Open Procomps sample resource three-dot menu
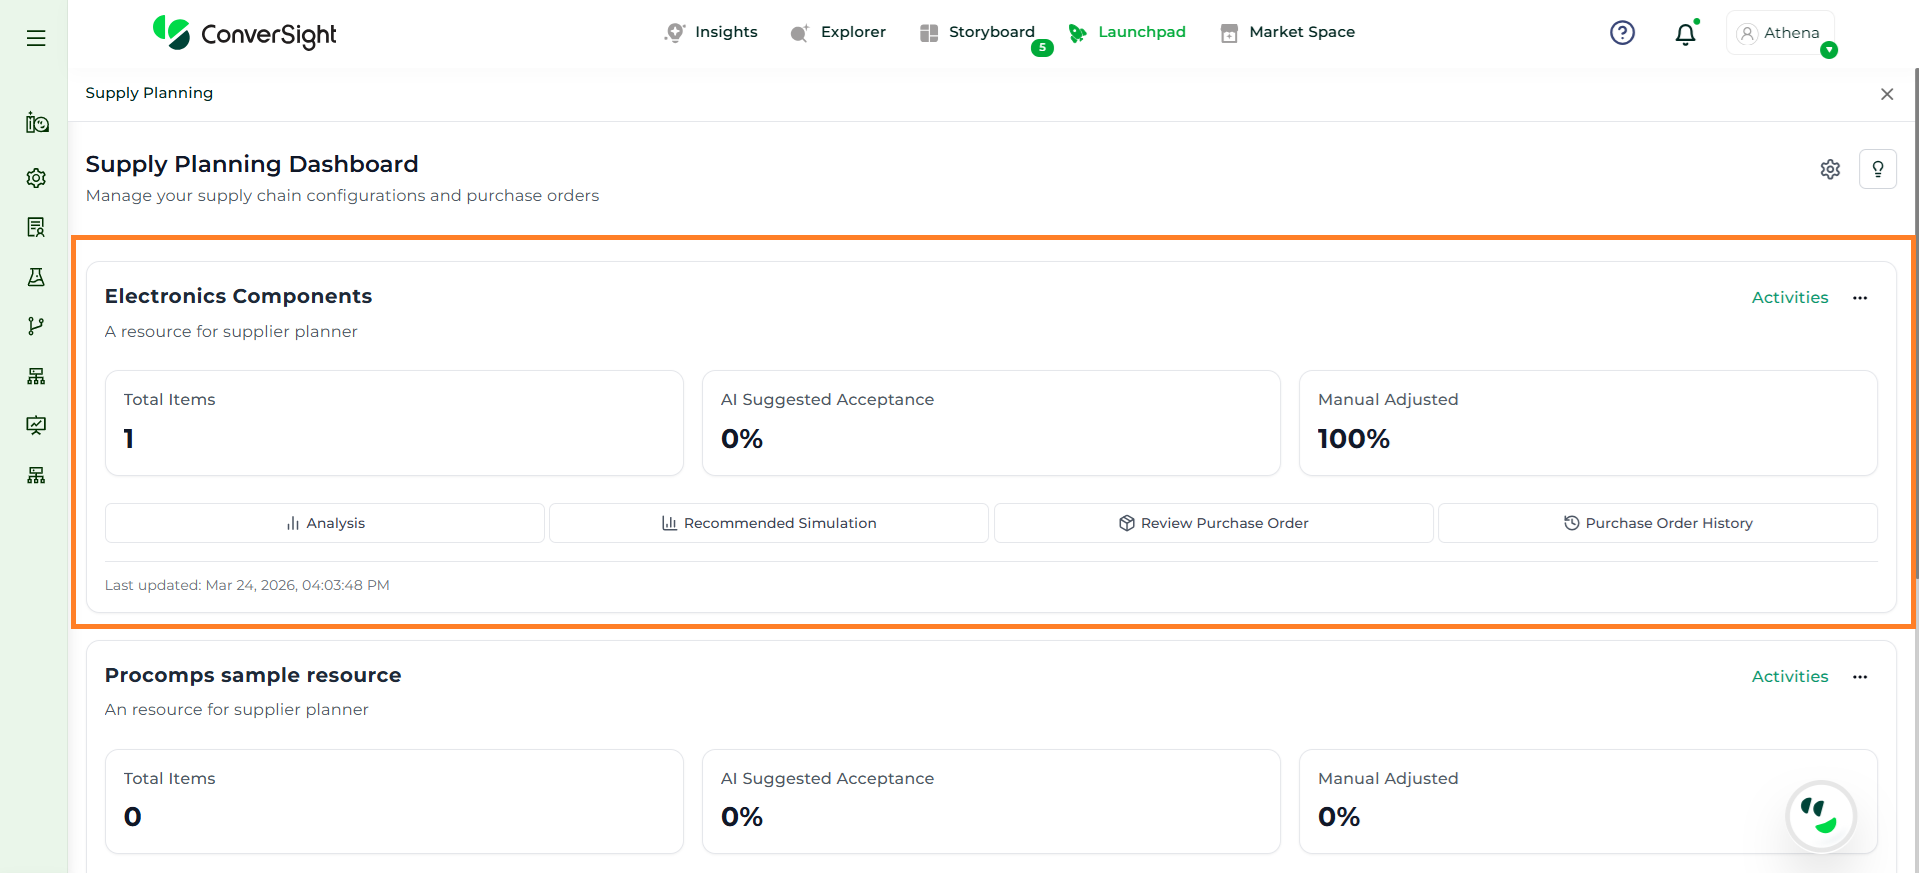 click(1859, 677)
